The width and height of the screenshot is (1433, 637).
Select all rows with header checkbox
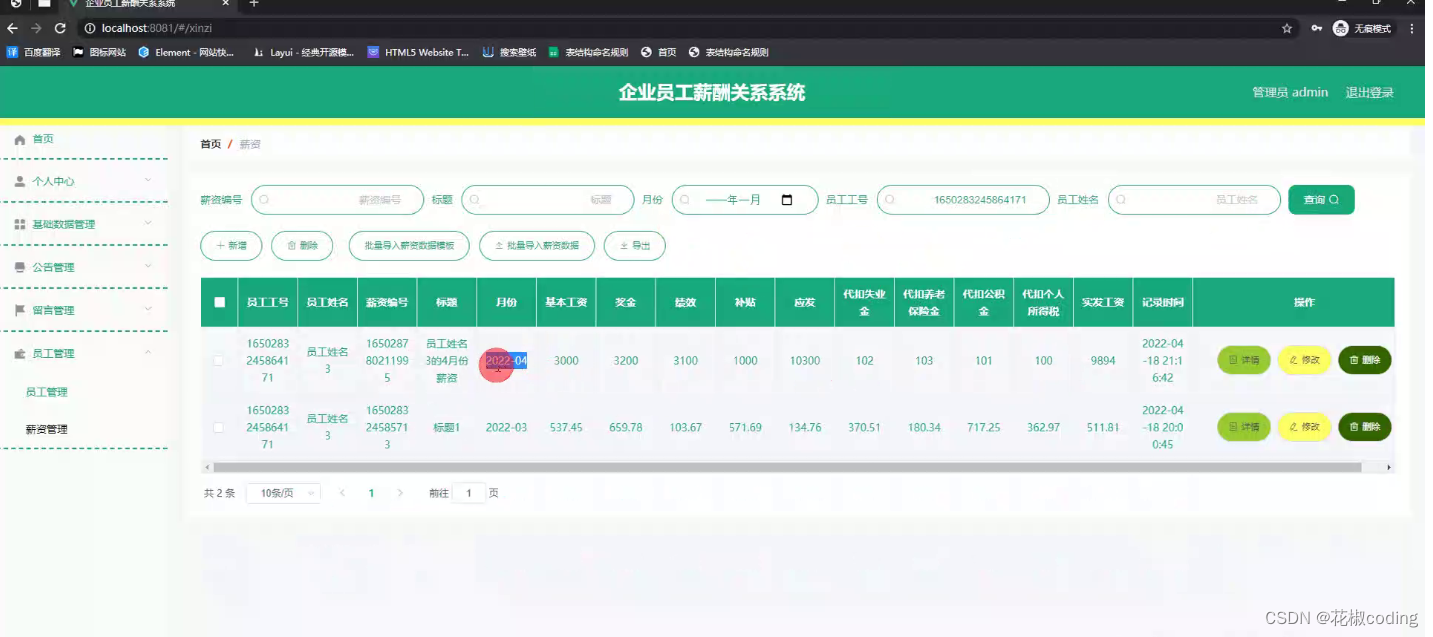pos(219,302)
